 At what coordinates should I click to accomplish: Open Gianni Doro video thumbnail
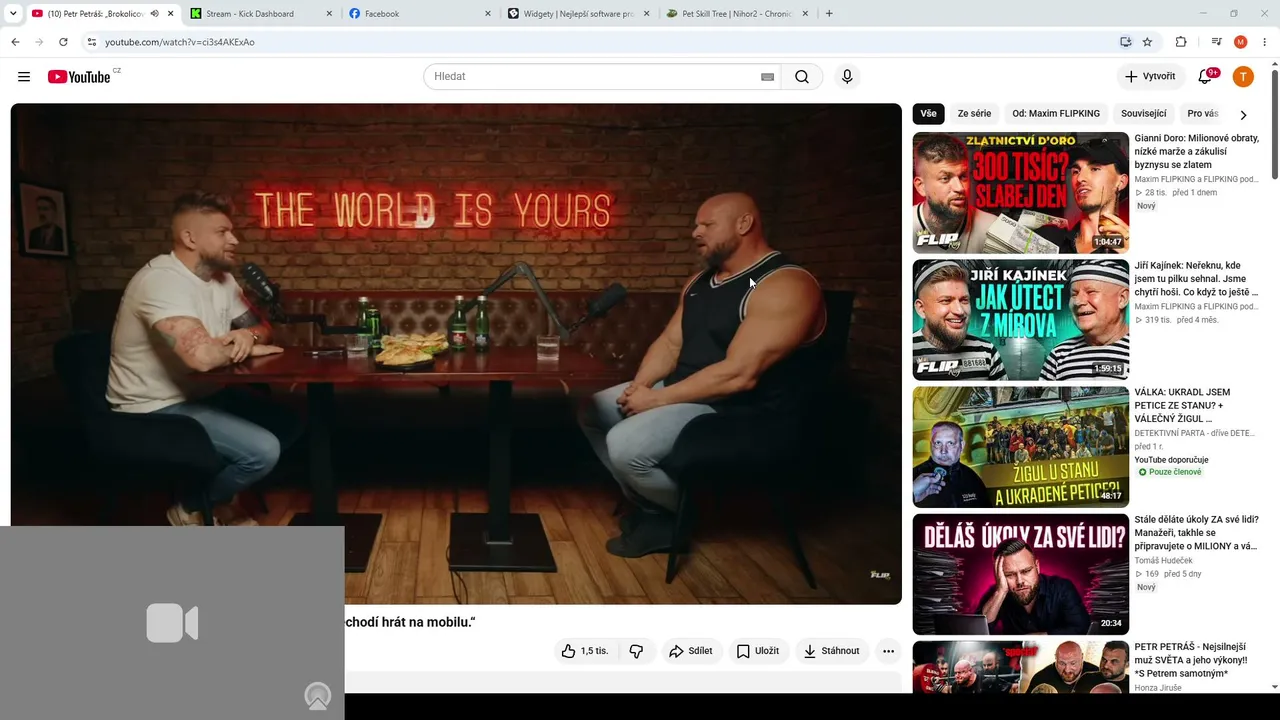click(x=1021, y=193)
